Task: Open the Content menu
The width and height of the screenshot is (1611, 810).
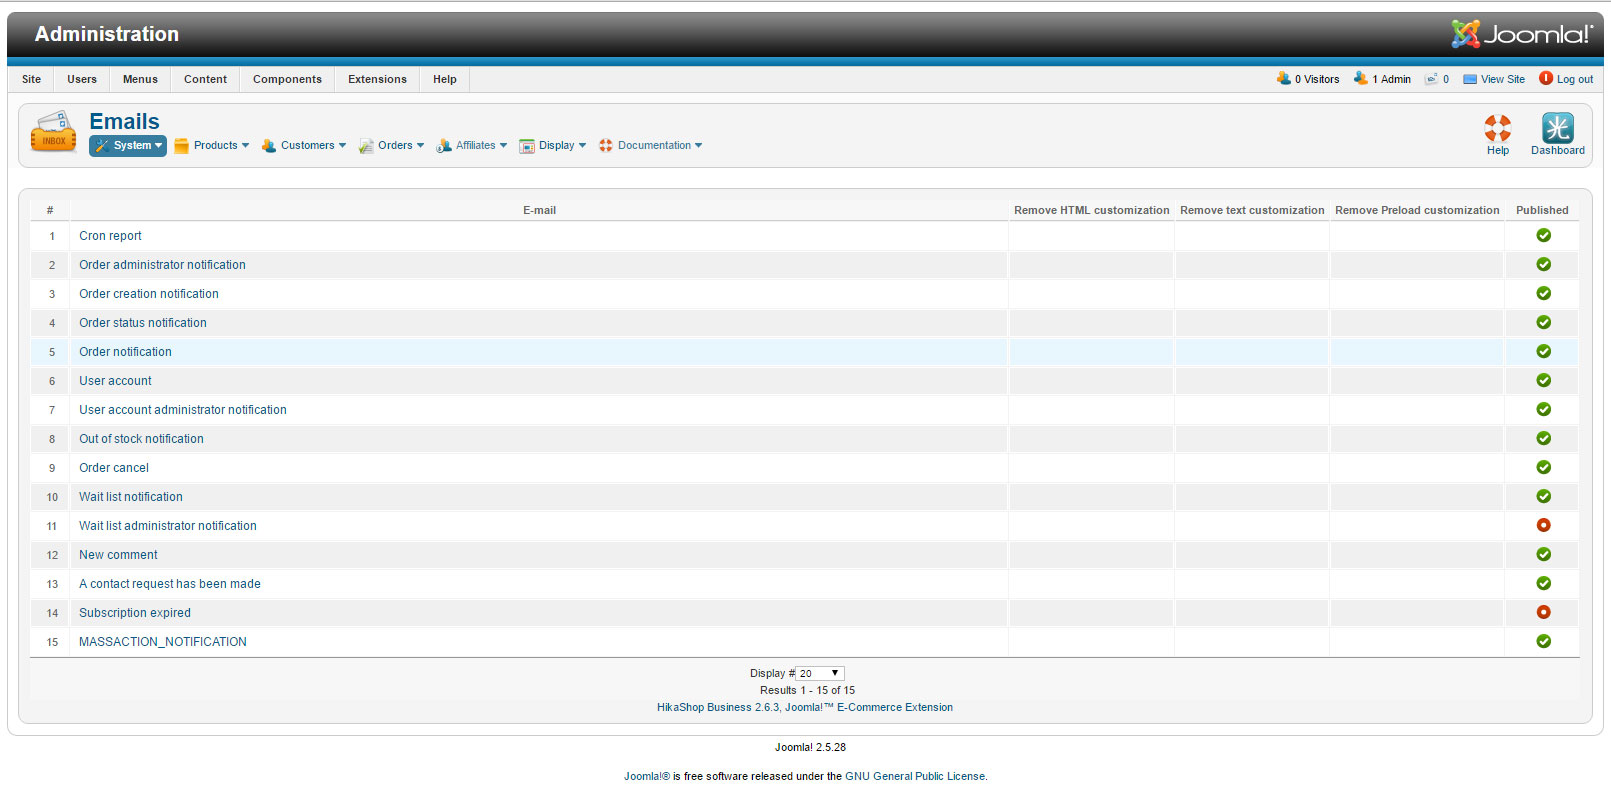Action: coord(206,79)
